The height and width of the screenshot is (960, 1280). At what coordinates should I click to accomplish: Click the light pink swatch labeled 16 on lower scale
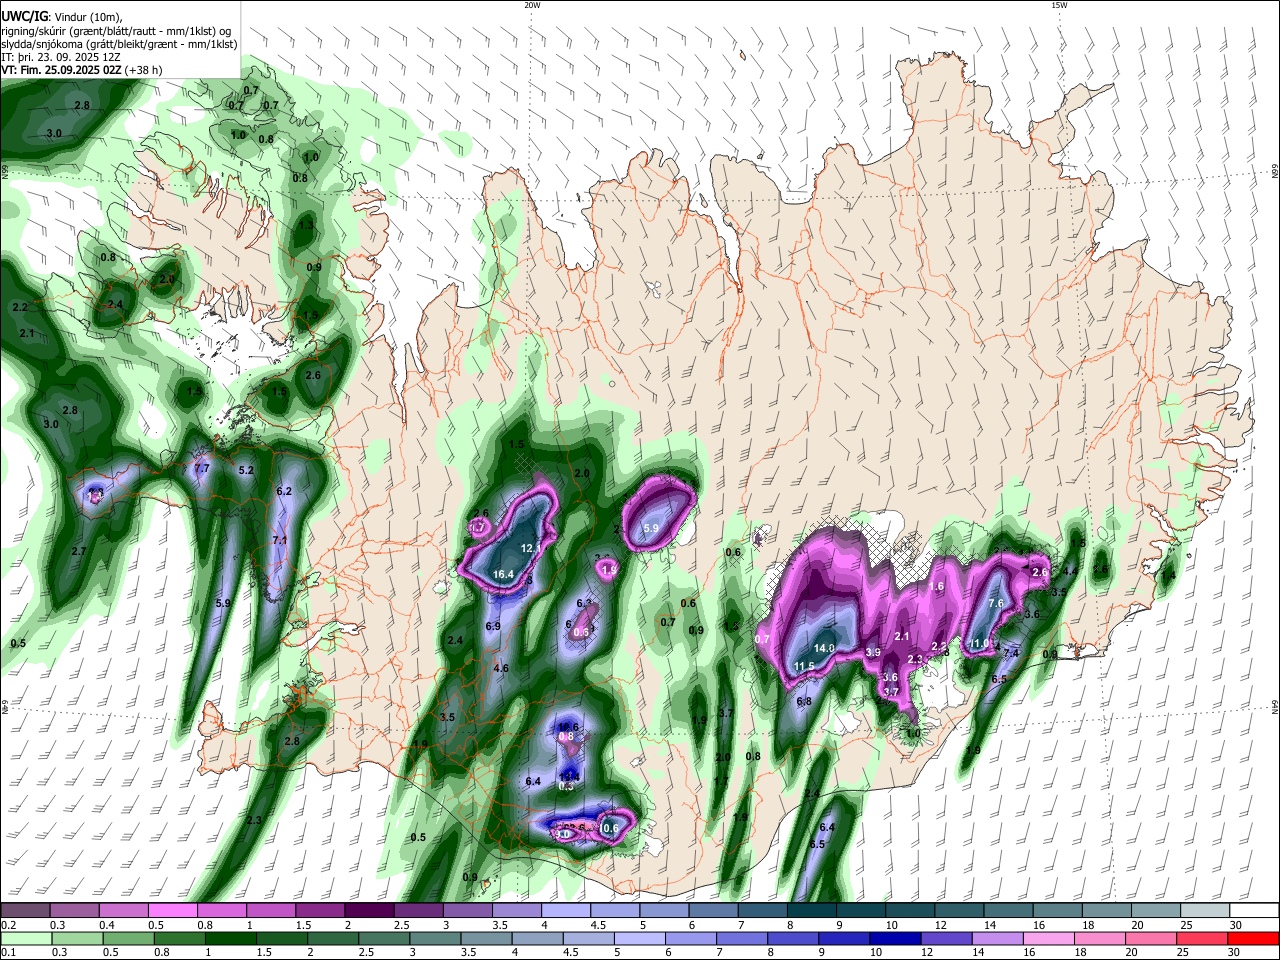pyautogui.click(x=1049, y=938)
